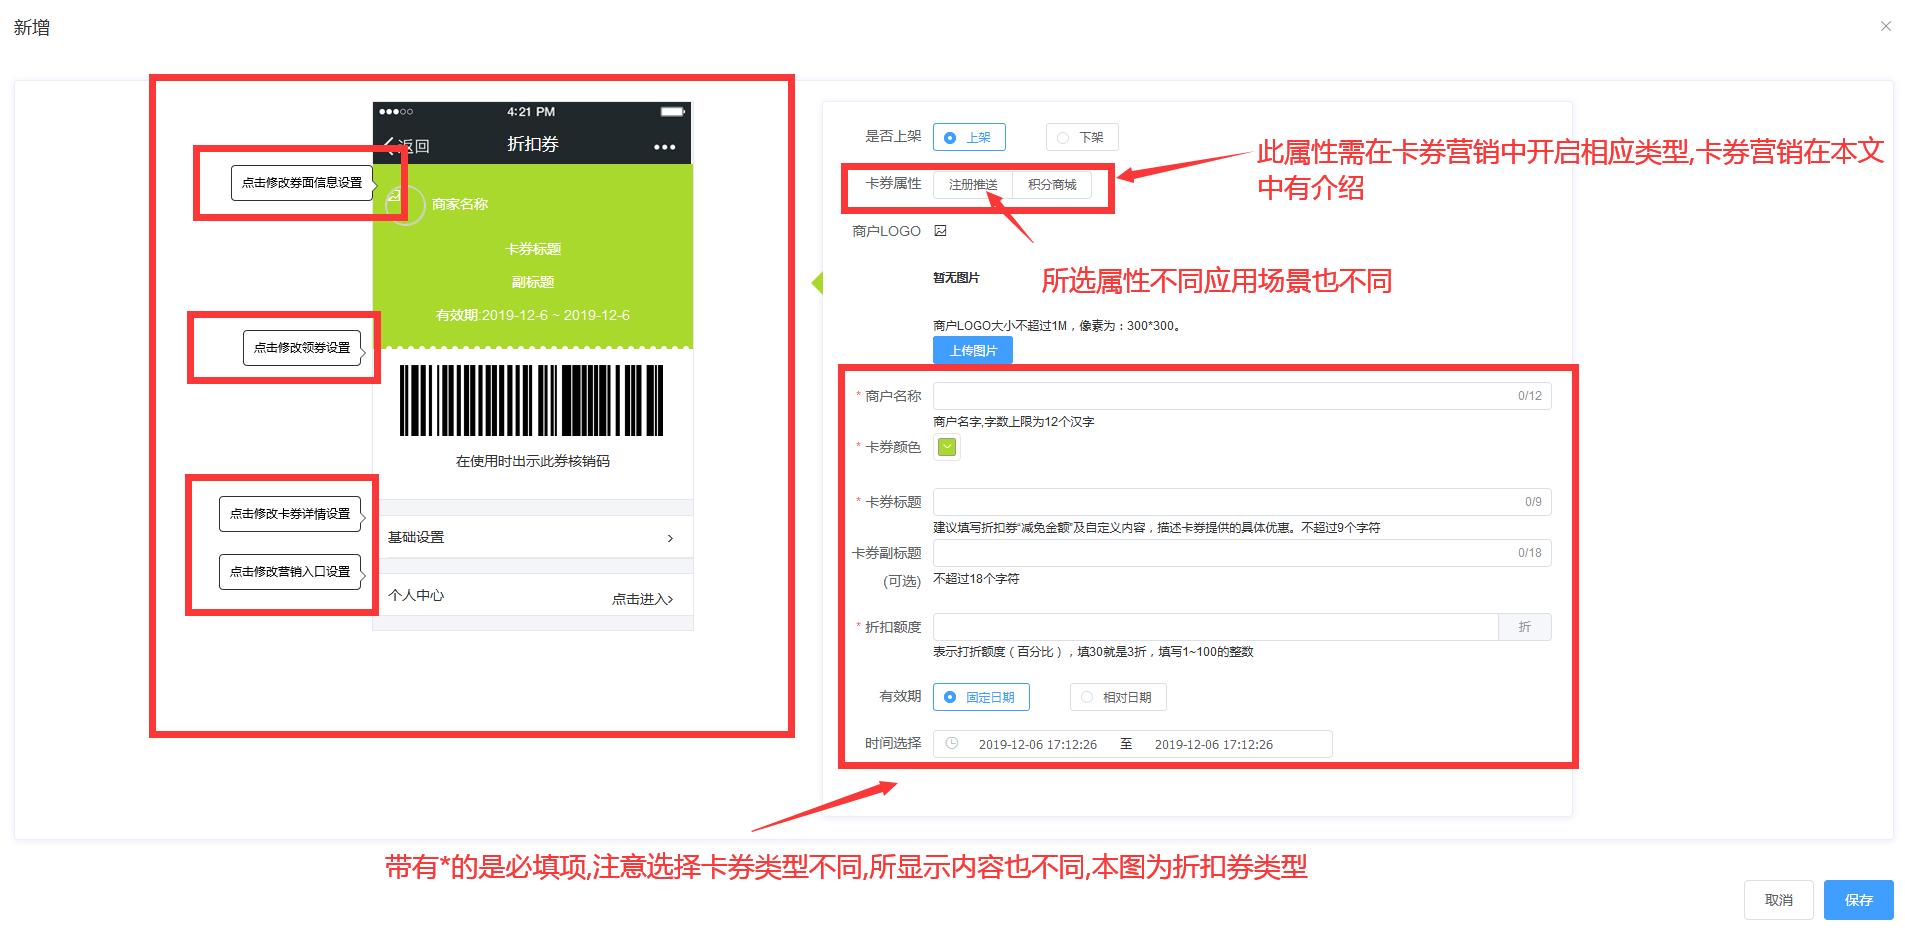1905x933 pixels.
Task: Focus the 商户名称 input field
Action: tap(1242, 396)
